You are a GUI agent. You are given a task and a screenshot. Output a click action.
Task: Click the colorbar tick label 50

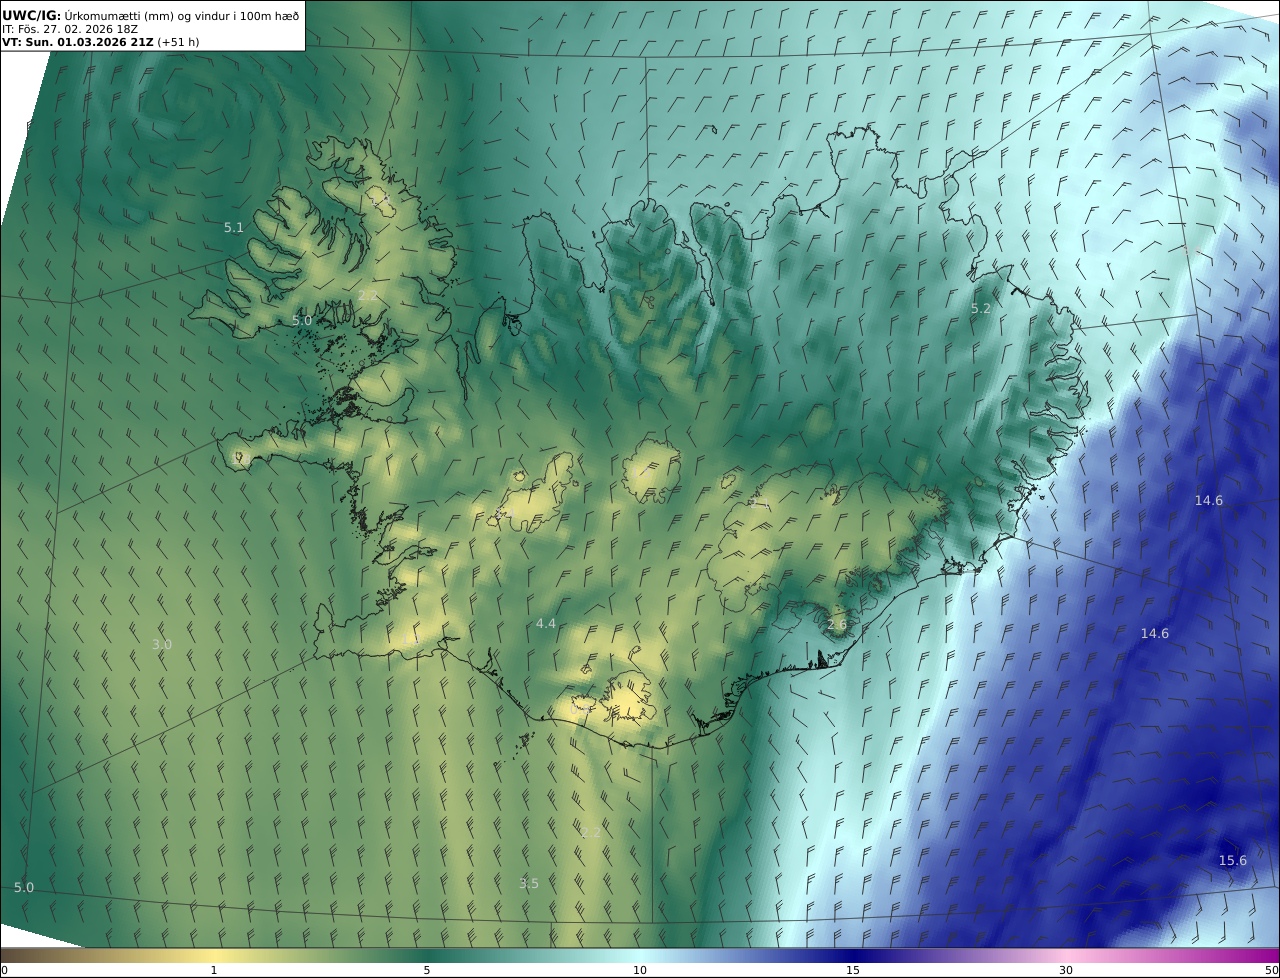point(1272,970)
